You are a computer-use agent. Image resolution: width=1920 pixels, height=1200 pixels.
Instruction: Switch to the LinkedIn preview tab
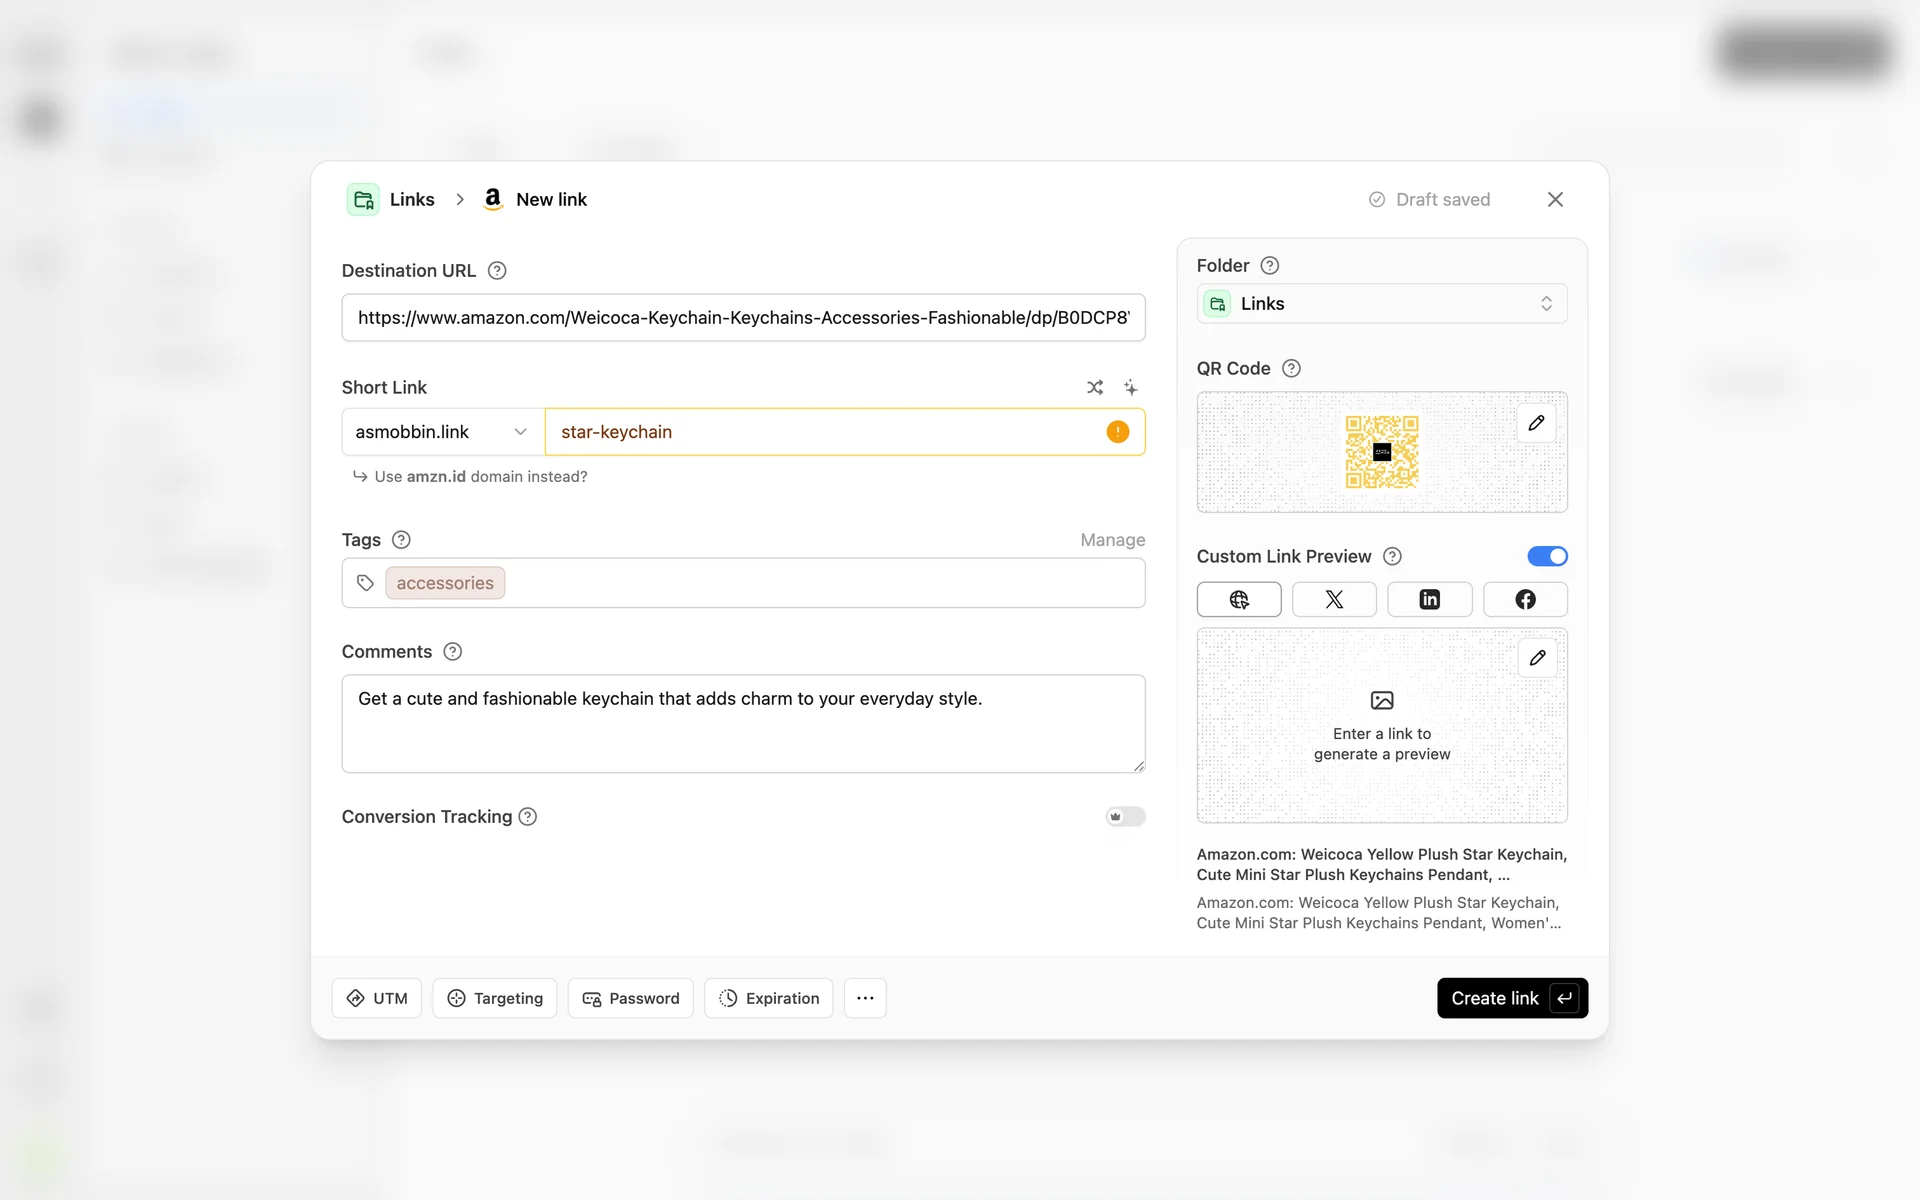pos(1429,599)
